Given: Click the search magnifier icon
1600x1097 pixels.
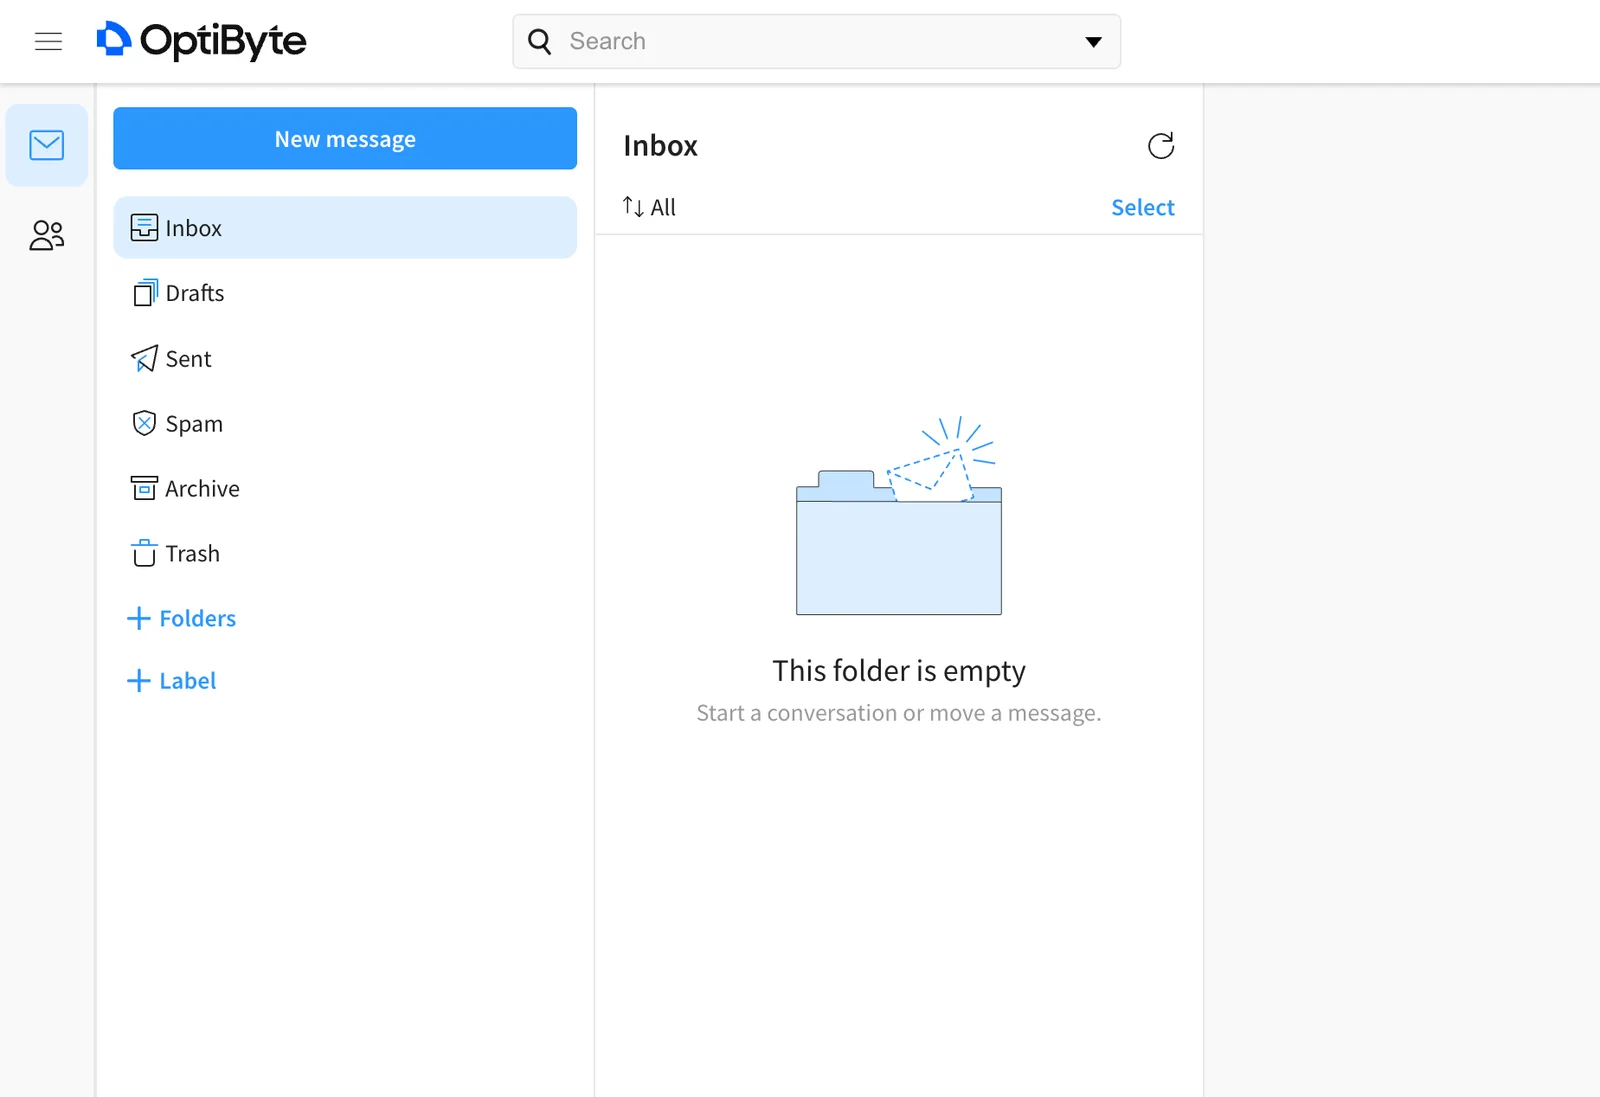Looking at the screenshot, I should 540,41.
